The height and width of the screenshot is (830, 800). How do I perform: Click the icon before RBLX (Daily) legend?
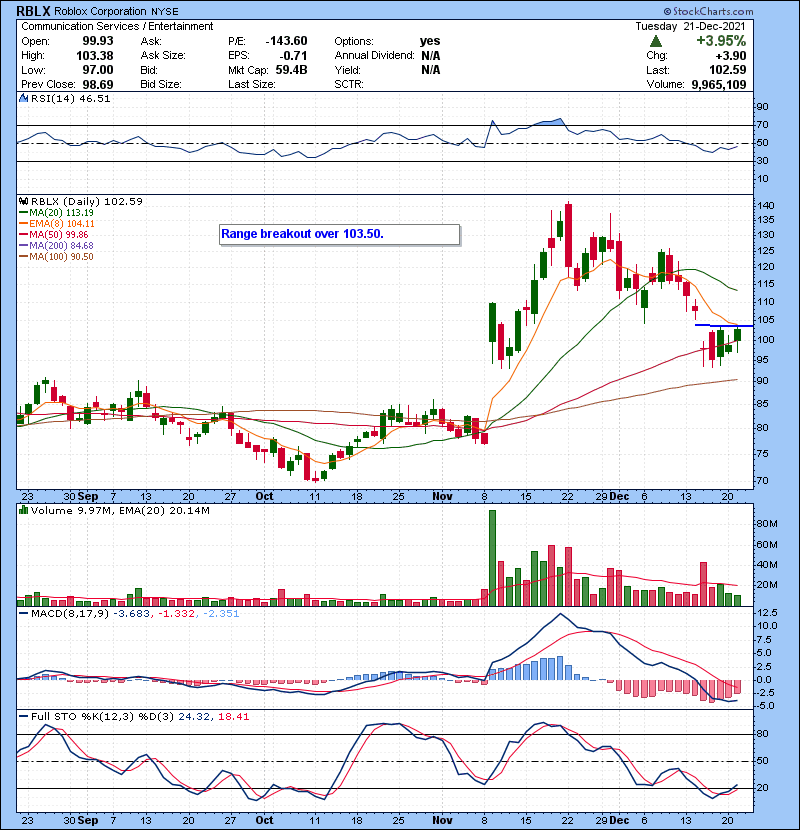[x=22, y=201]
